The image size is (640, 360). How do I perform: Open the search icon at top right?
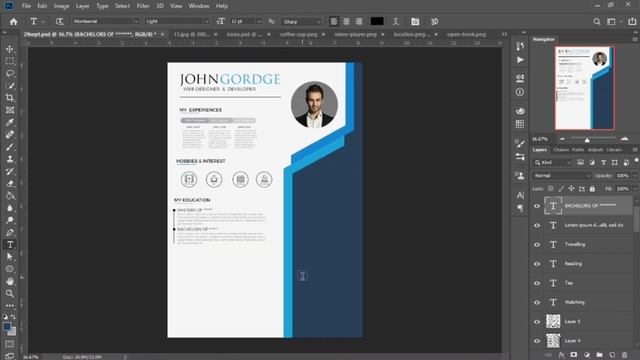click(x=597, y=22)
